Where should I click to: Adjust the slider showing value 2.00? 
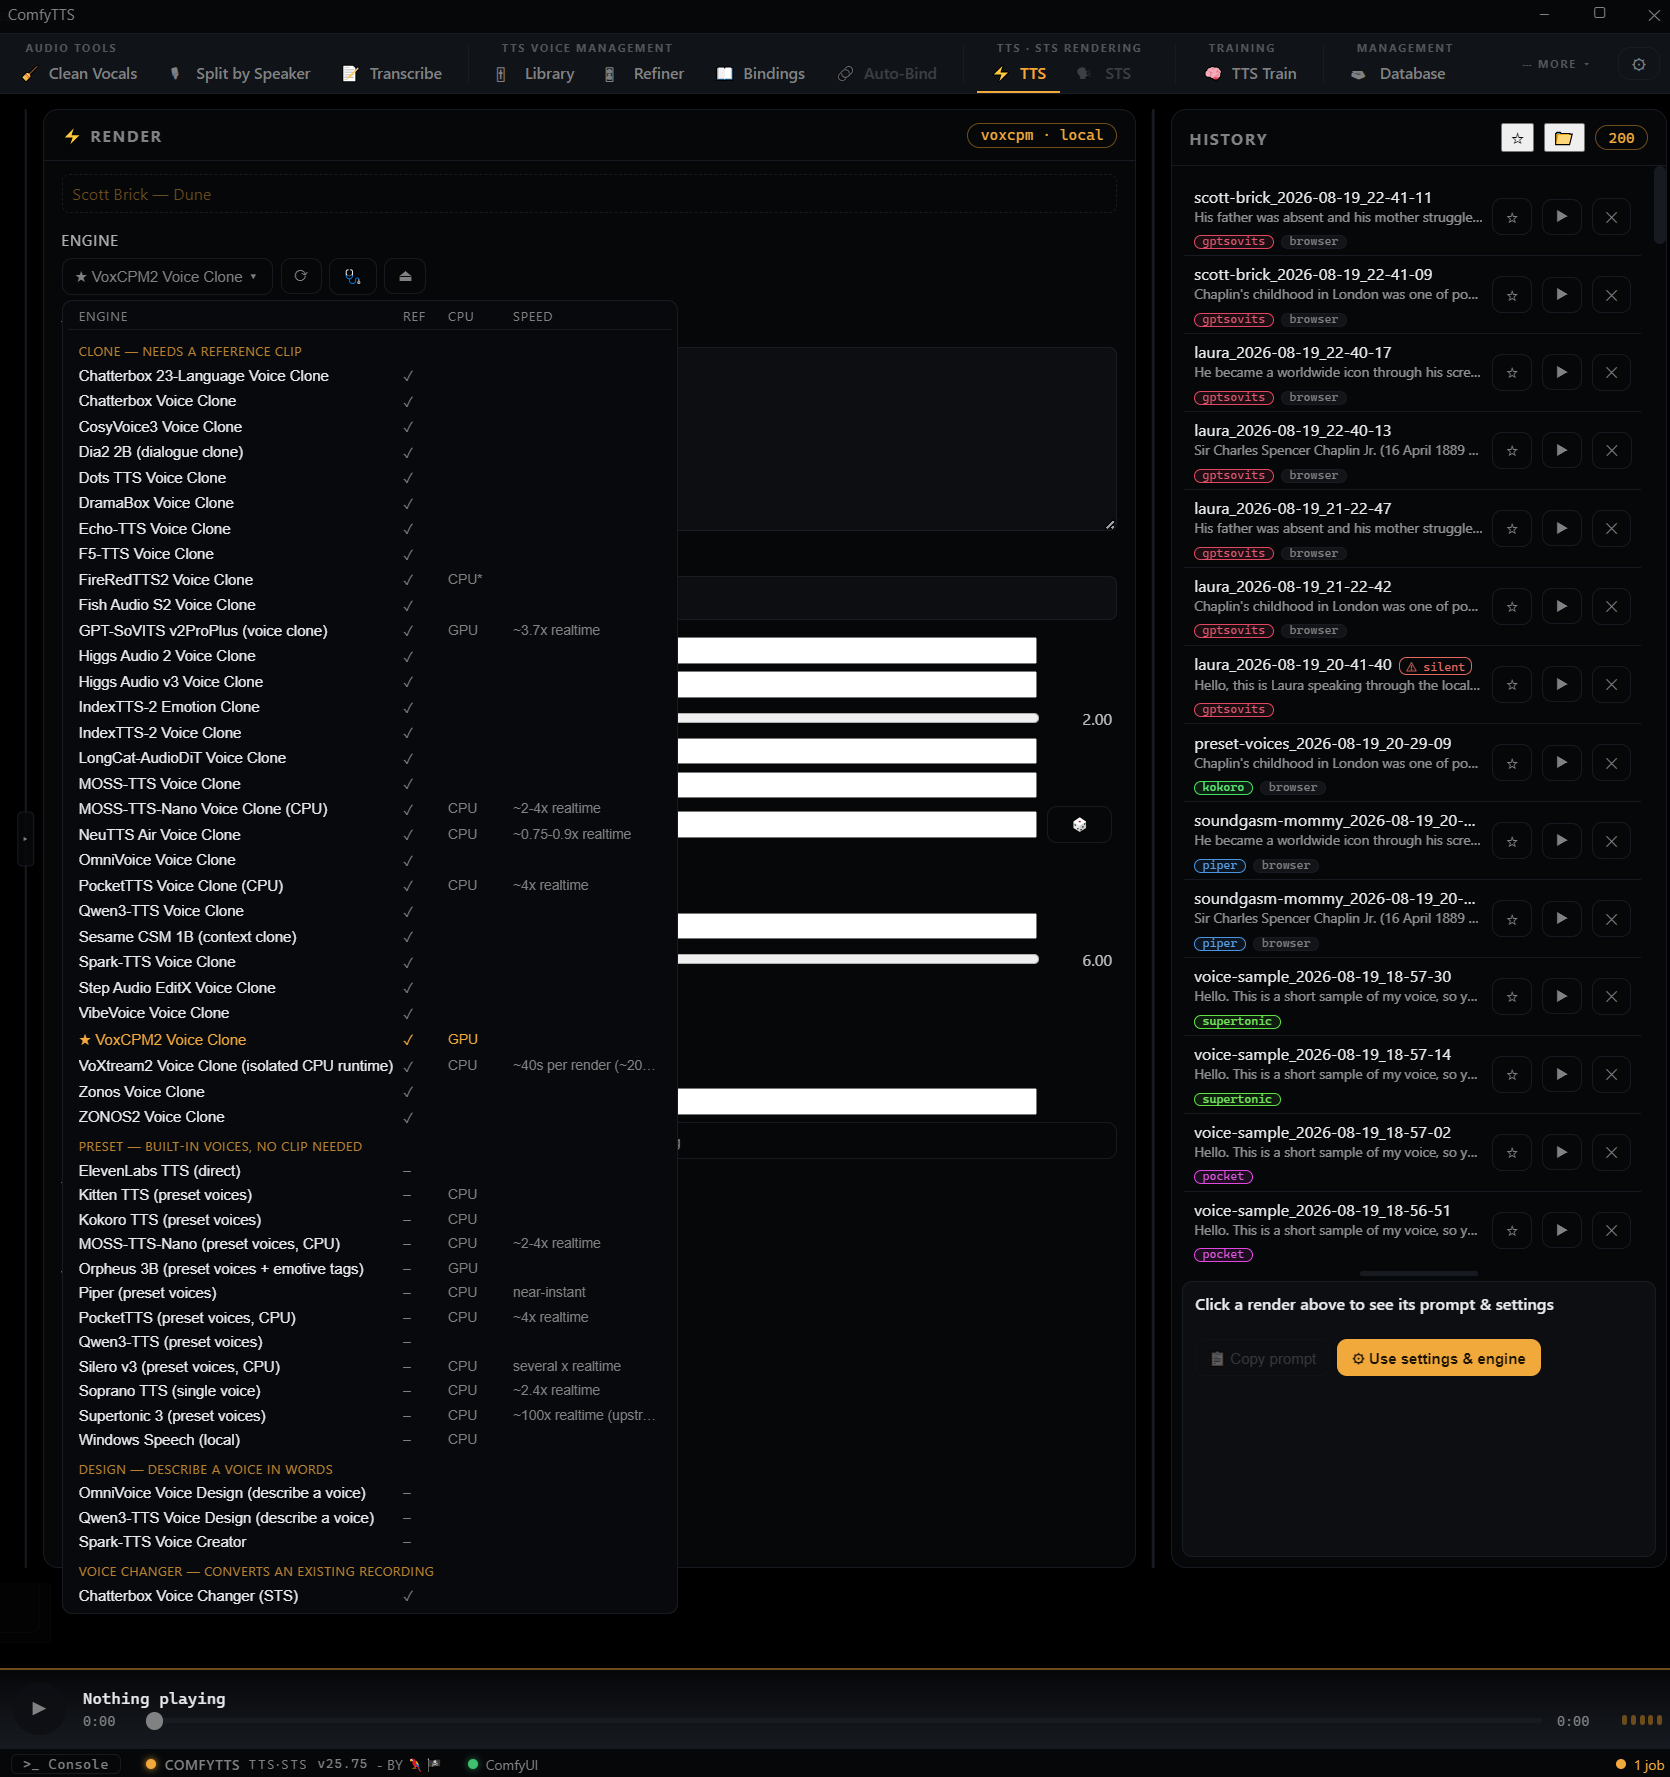[x=858, y=718]
